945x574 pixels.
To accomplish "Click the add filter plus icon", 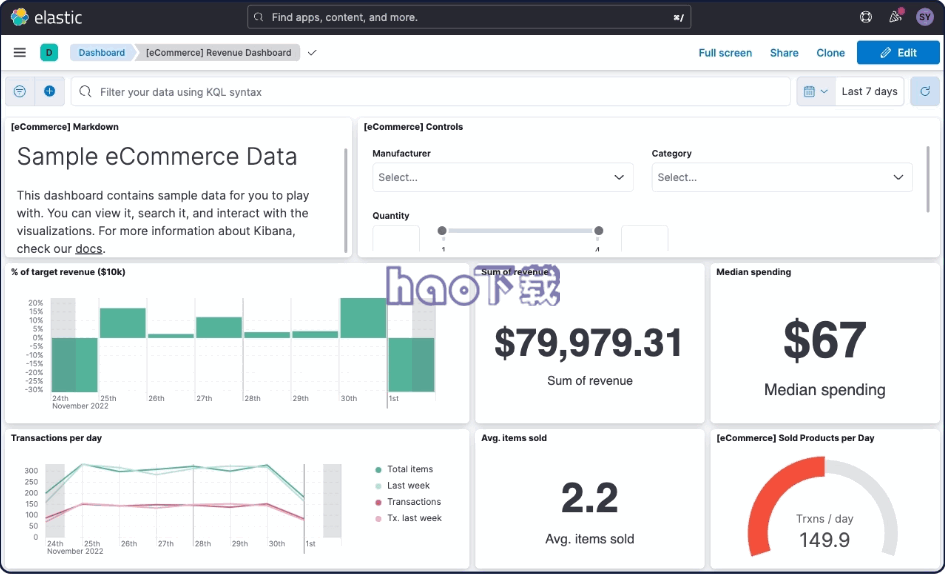I will click(49, 91).
